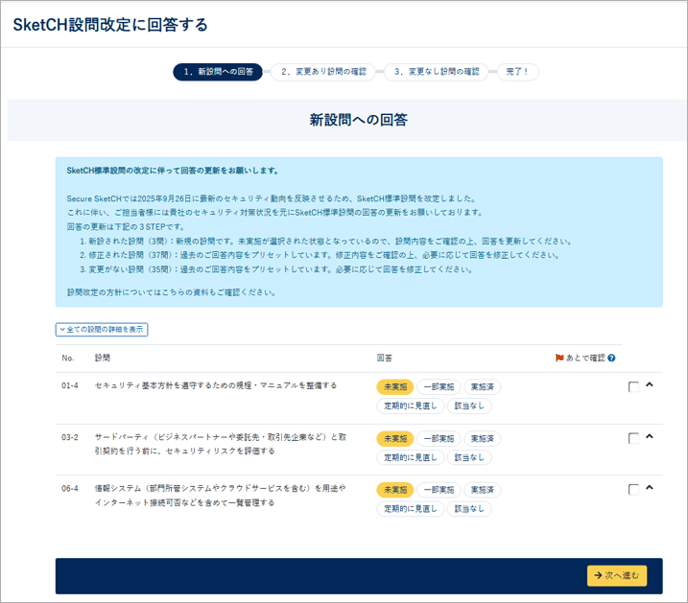Check the あとで確認 box for question 06-4

(634, 489)
